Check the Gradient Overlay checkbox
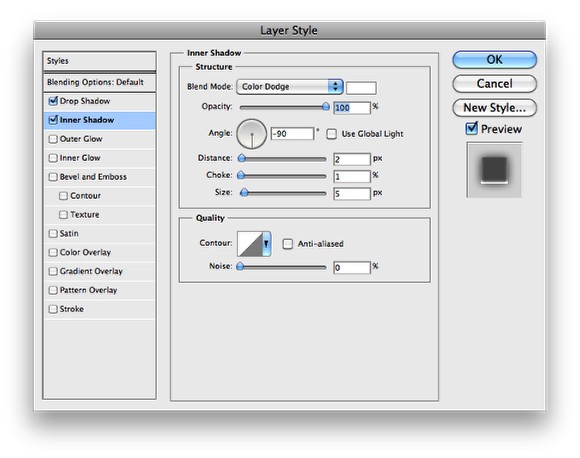The image size is (580, 458). pyautogui.click(x=53, y=271)
